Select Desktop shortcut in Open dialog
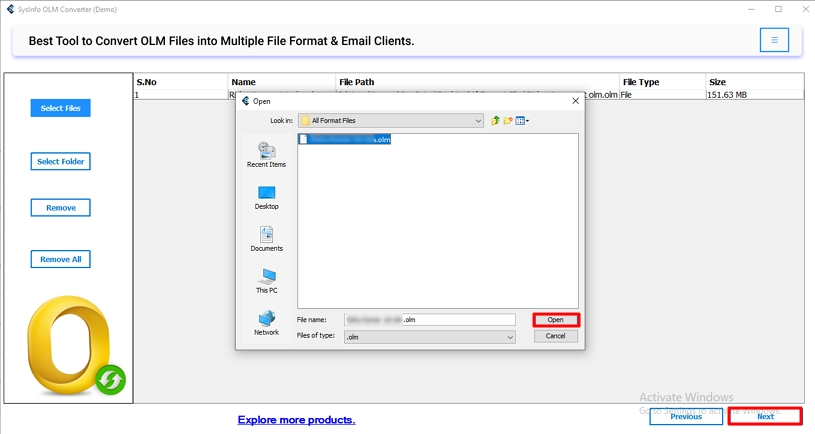Viewport: 815px width, 434px height. (x=266, y=198)
